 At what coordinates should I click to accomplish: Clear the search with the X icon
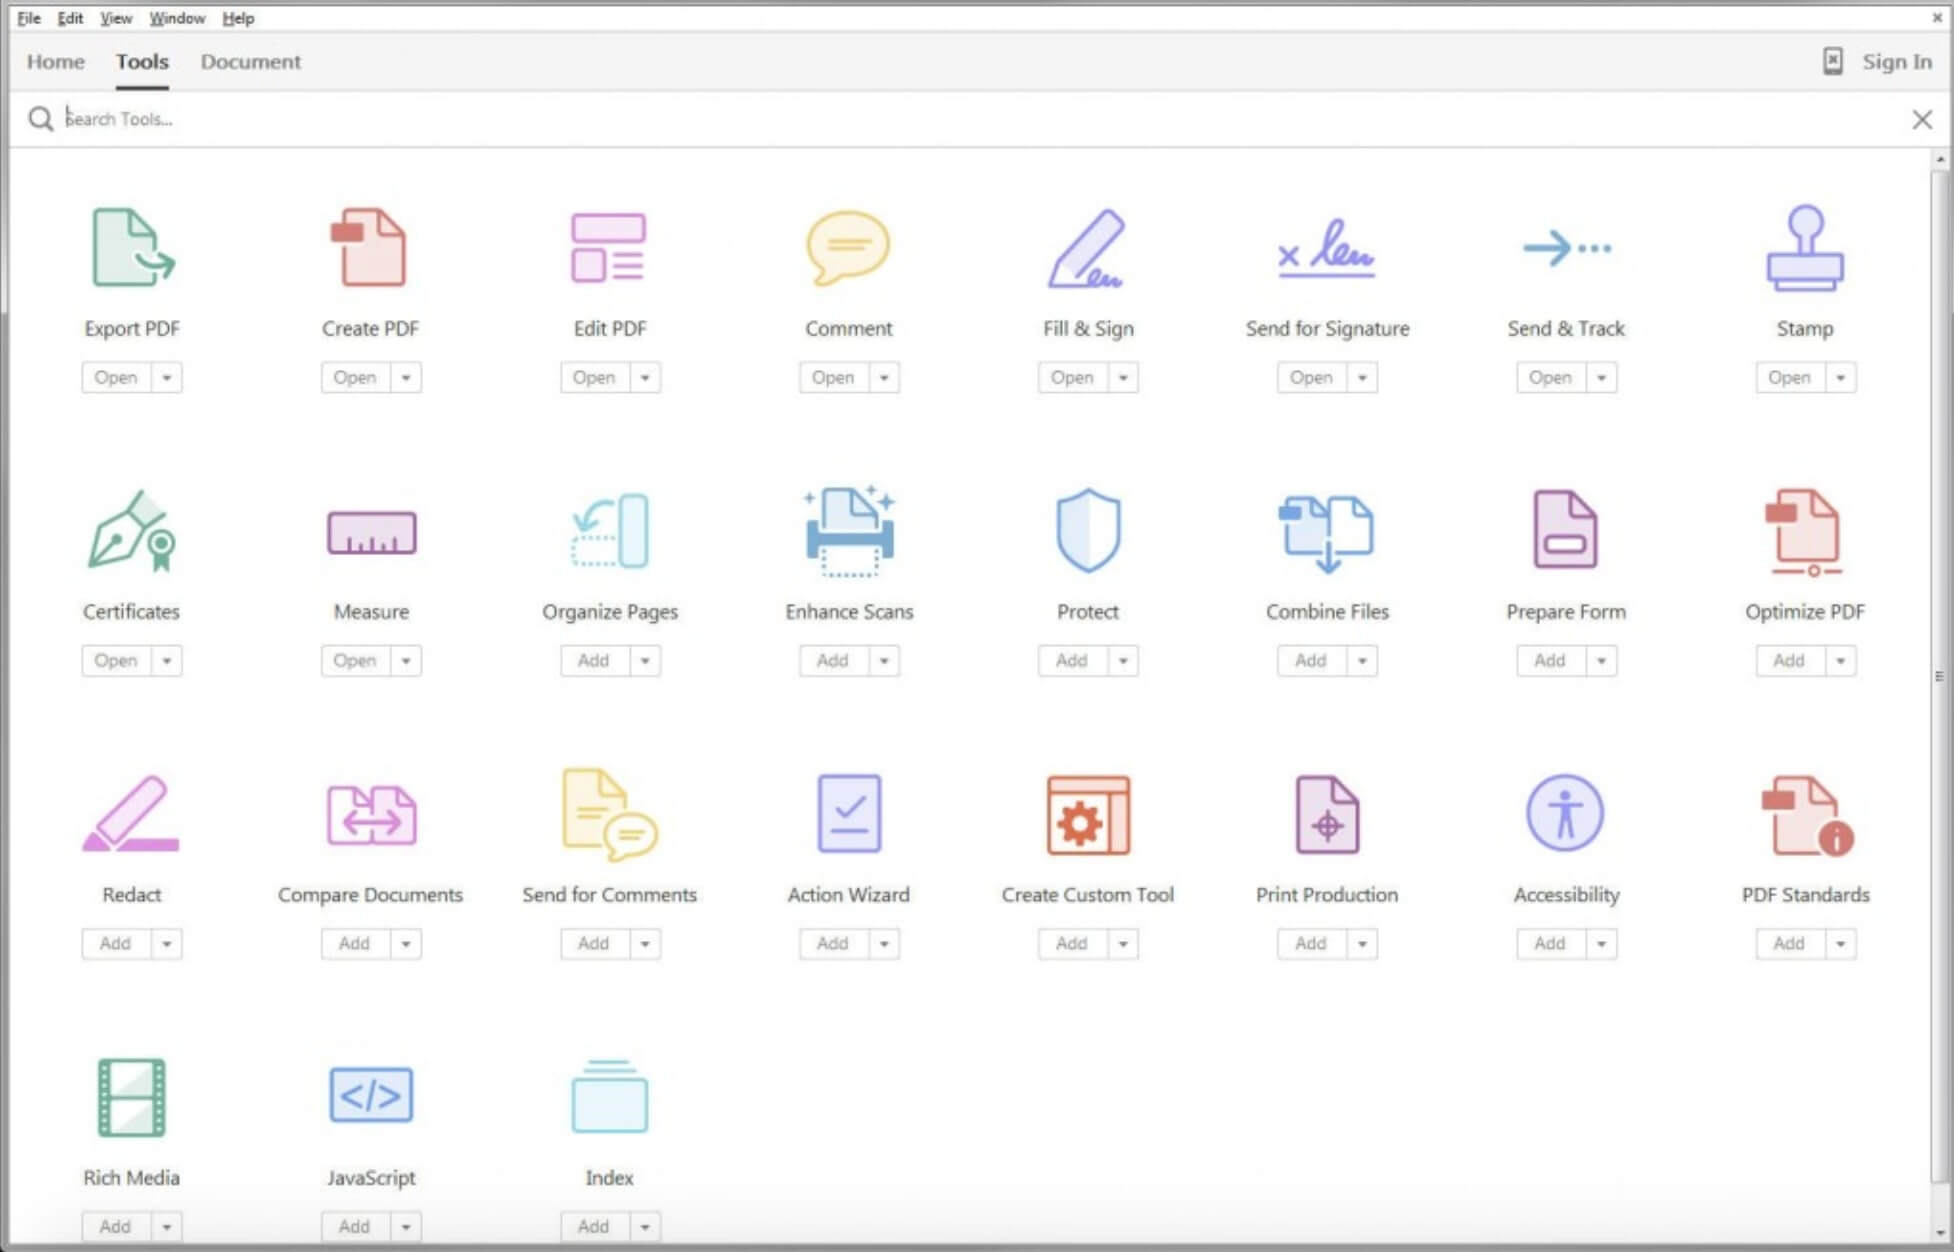point(1922,118)
